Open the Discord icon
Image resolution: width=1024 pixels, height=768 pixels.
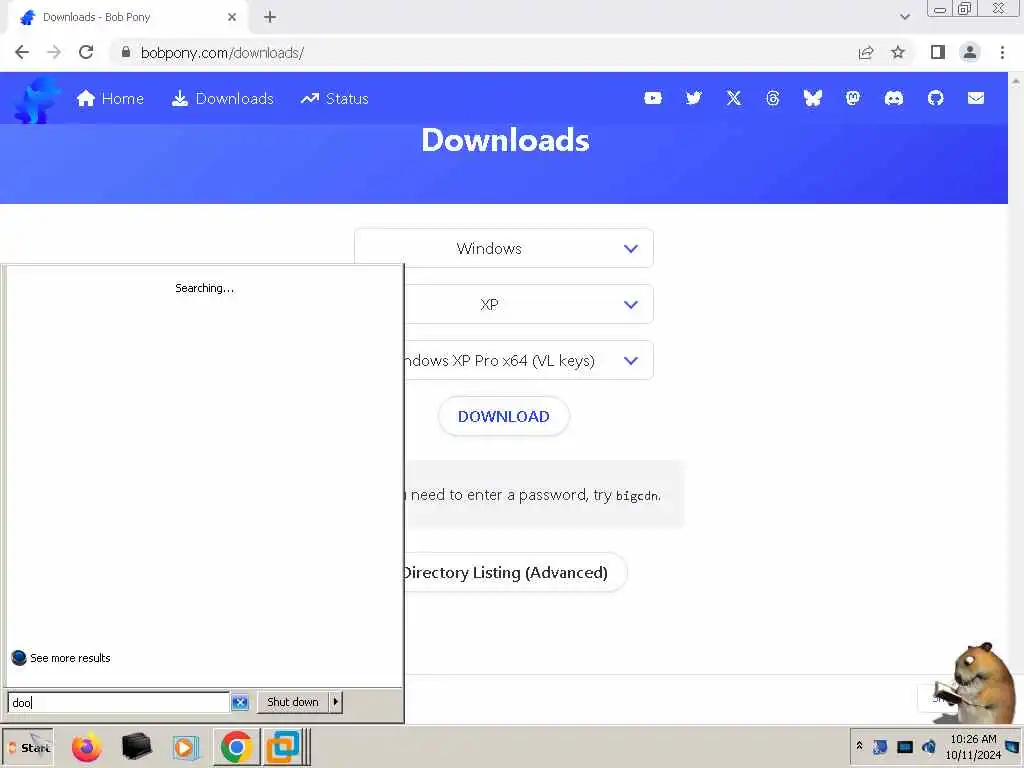pyautogui.click(x=893, y=98)
